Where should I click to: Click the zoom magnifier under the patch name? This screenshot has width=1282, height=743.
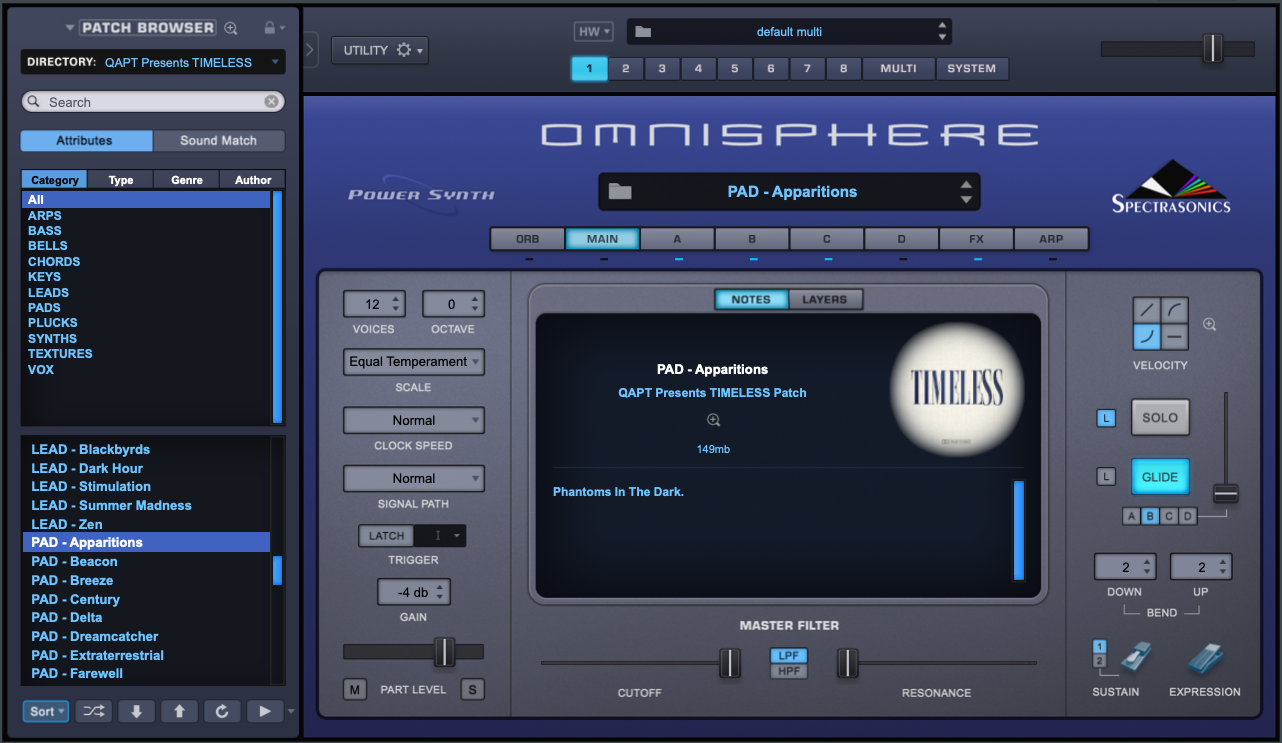pyautogui.click(x=713, y=421)
